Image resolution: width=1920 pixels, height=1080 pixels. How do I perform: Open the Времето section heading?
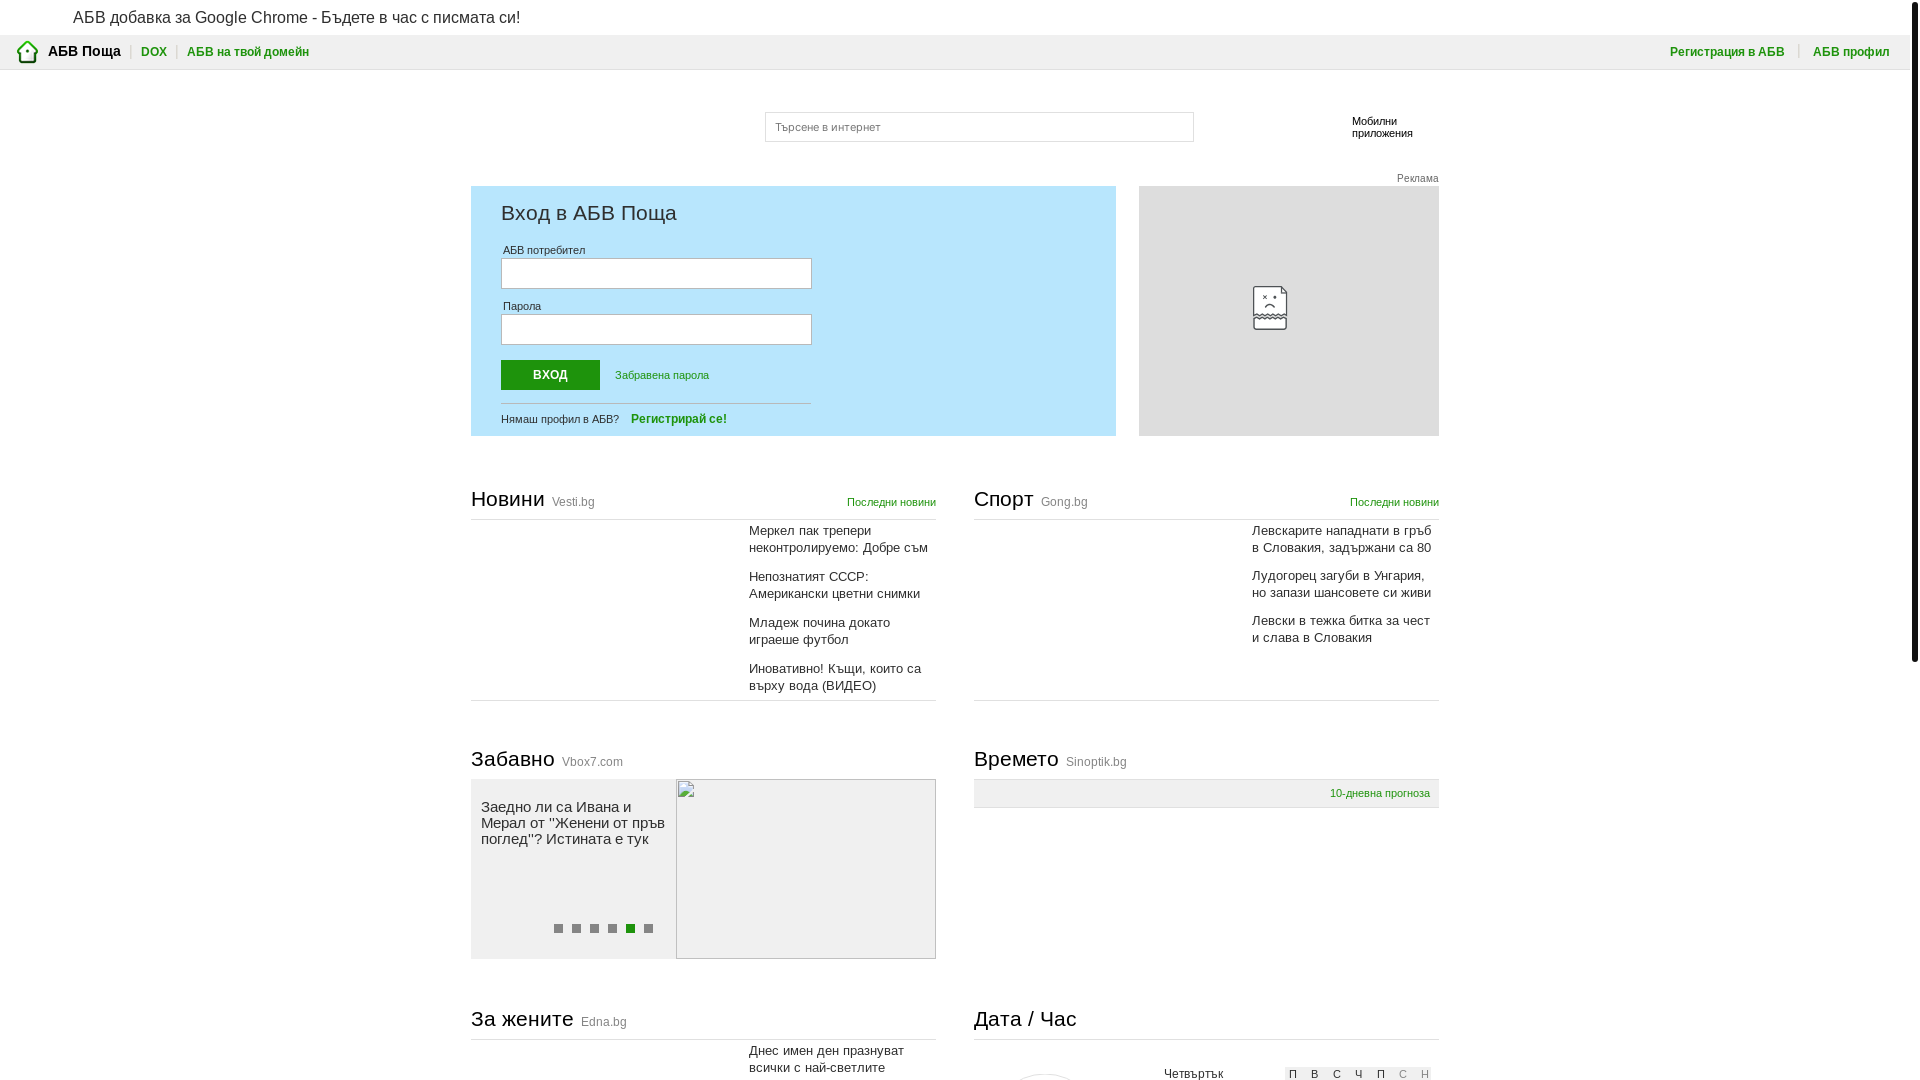click(1016, 759)
